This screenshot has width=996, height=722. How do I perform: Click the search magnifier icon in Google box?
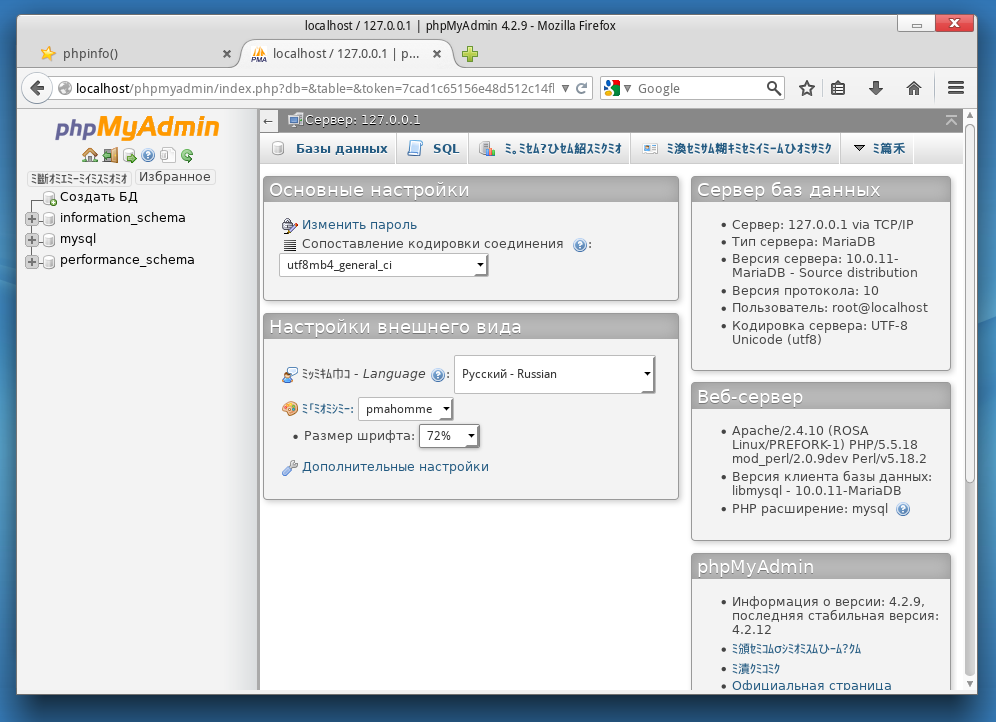point(773,88)
